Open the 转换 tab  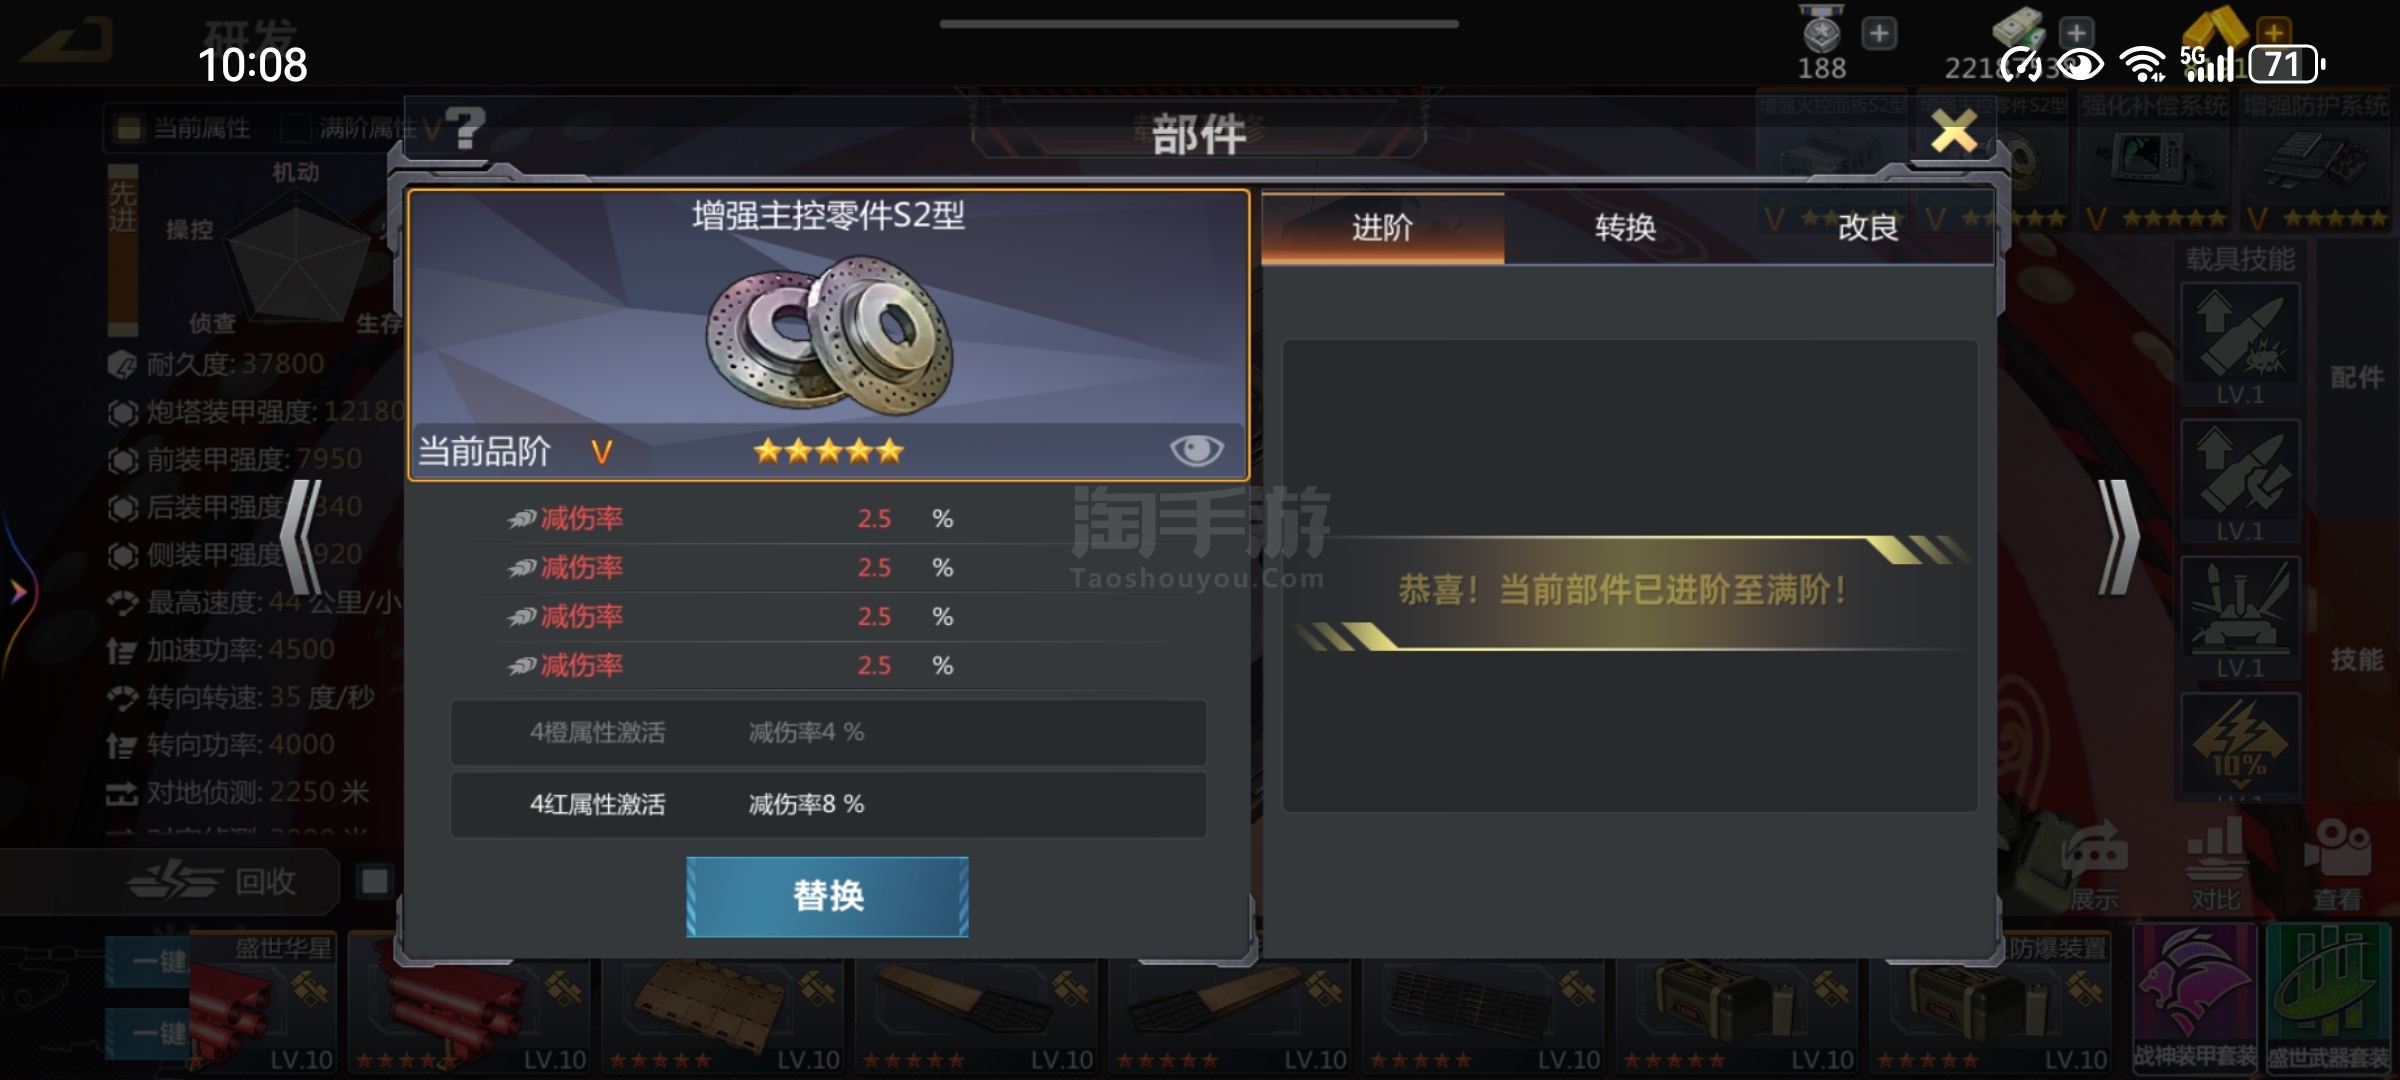[x=1625, y=228]
